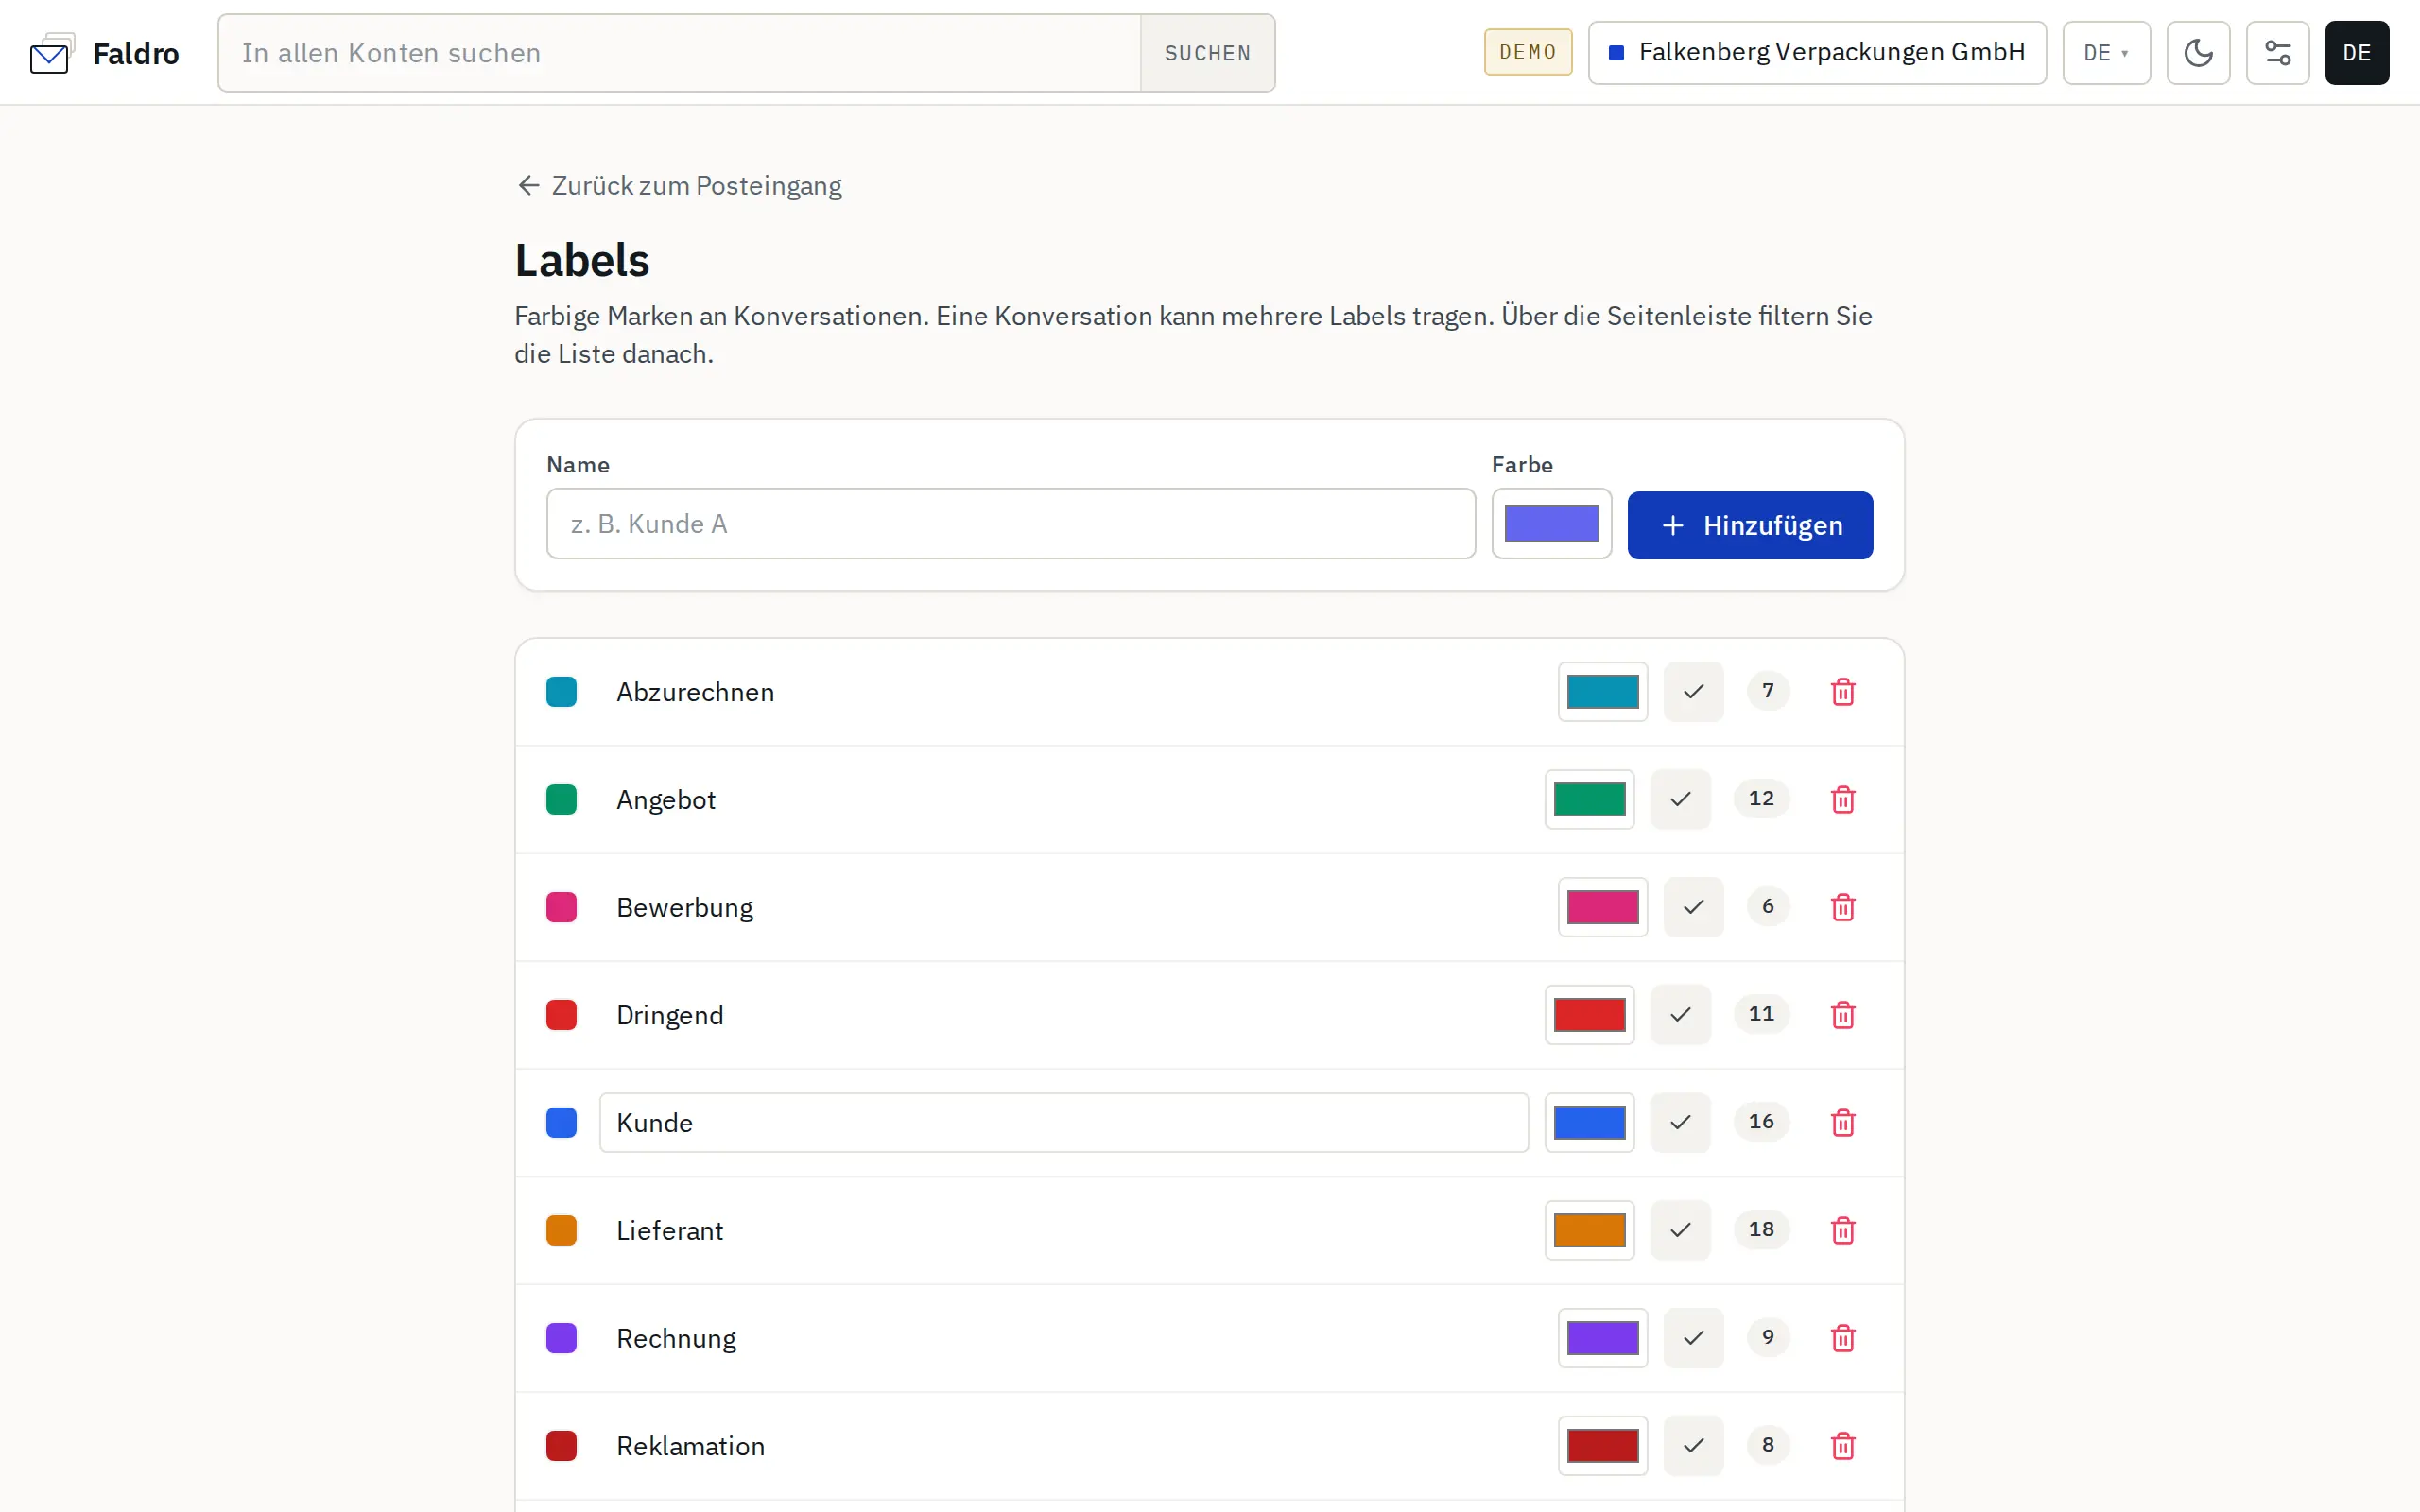Image resolution: width=2420 pixels, height=1512 pixels.
Task: Change the Abzurechnen label color
Action: [x=1602, y=692]
